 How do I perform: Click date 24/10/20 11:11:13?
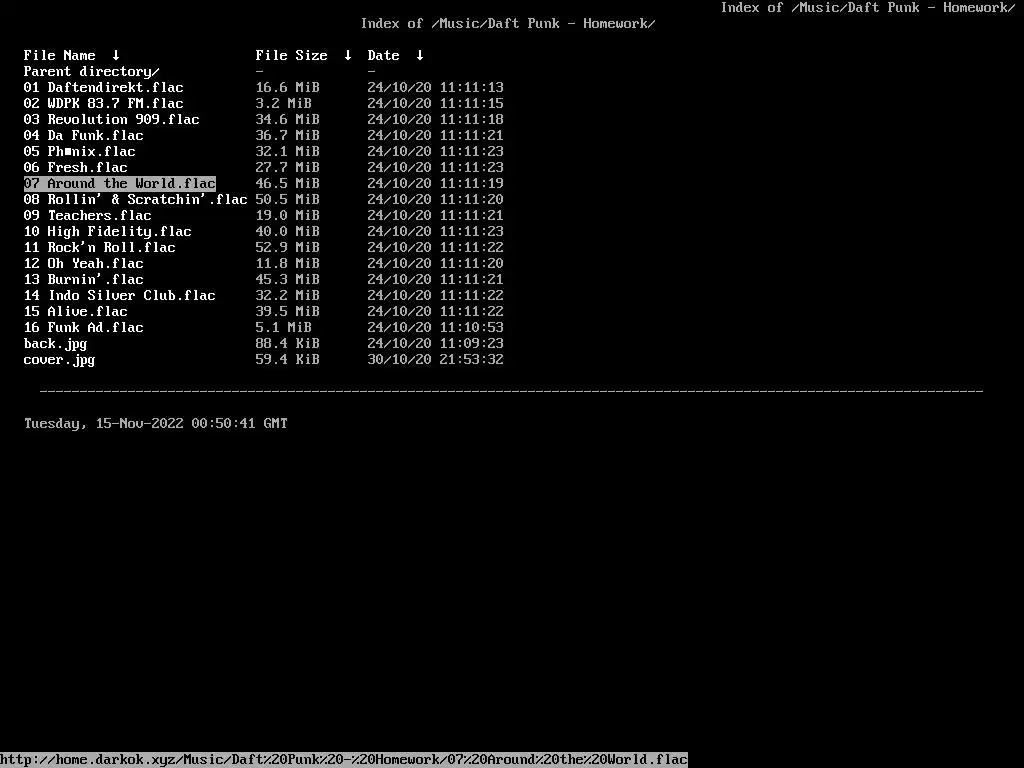pos(435,88)
